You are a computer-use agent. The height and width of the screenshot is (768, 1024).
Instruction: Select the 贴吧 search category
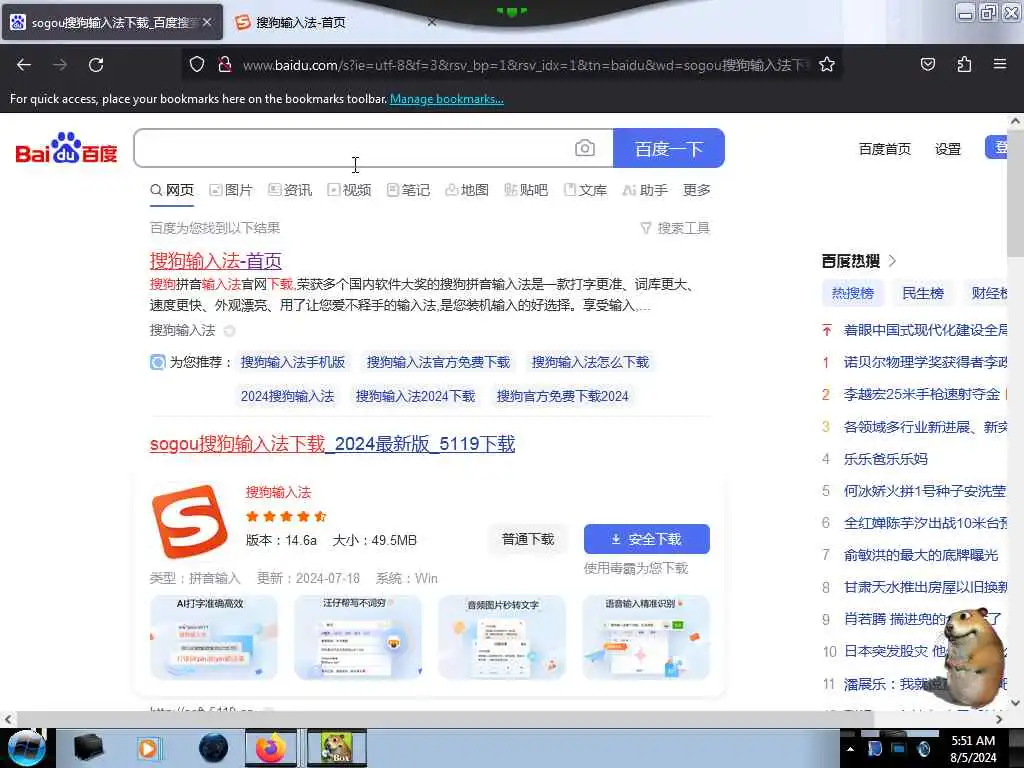526,190
